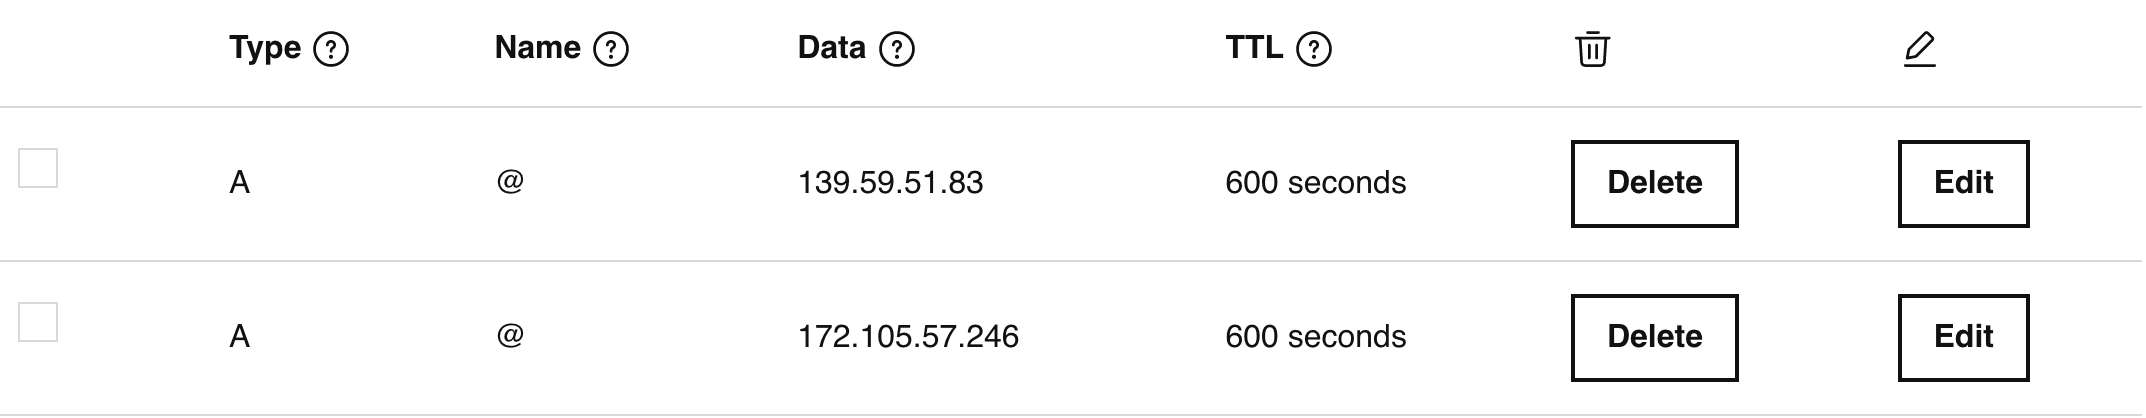The image size is (2146, 418).
Task: Click the question mark next to Data
Action: point(897,49)
